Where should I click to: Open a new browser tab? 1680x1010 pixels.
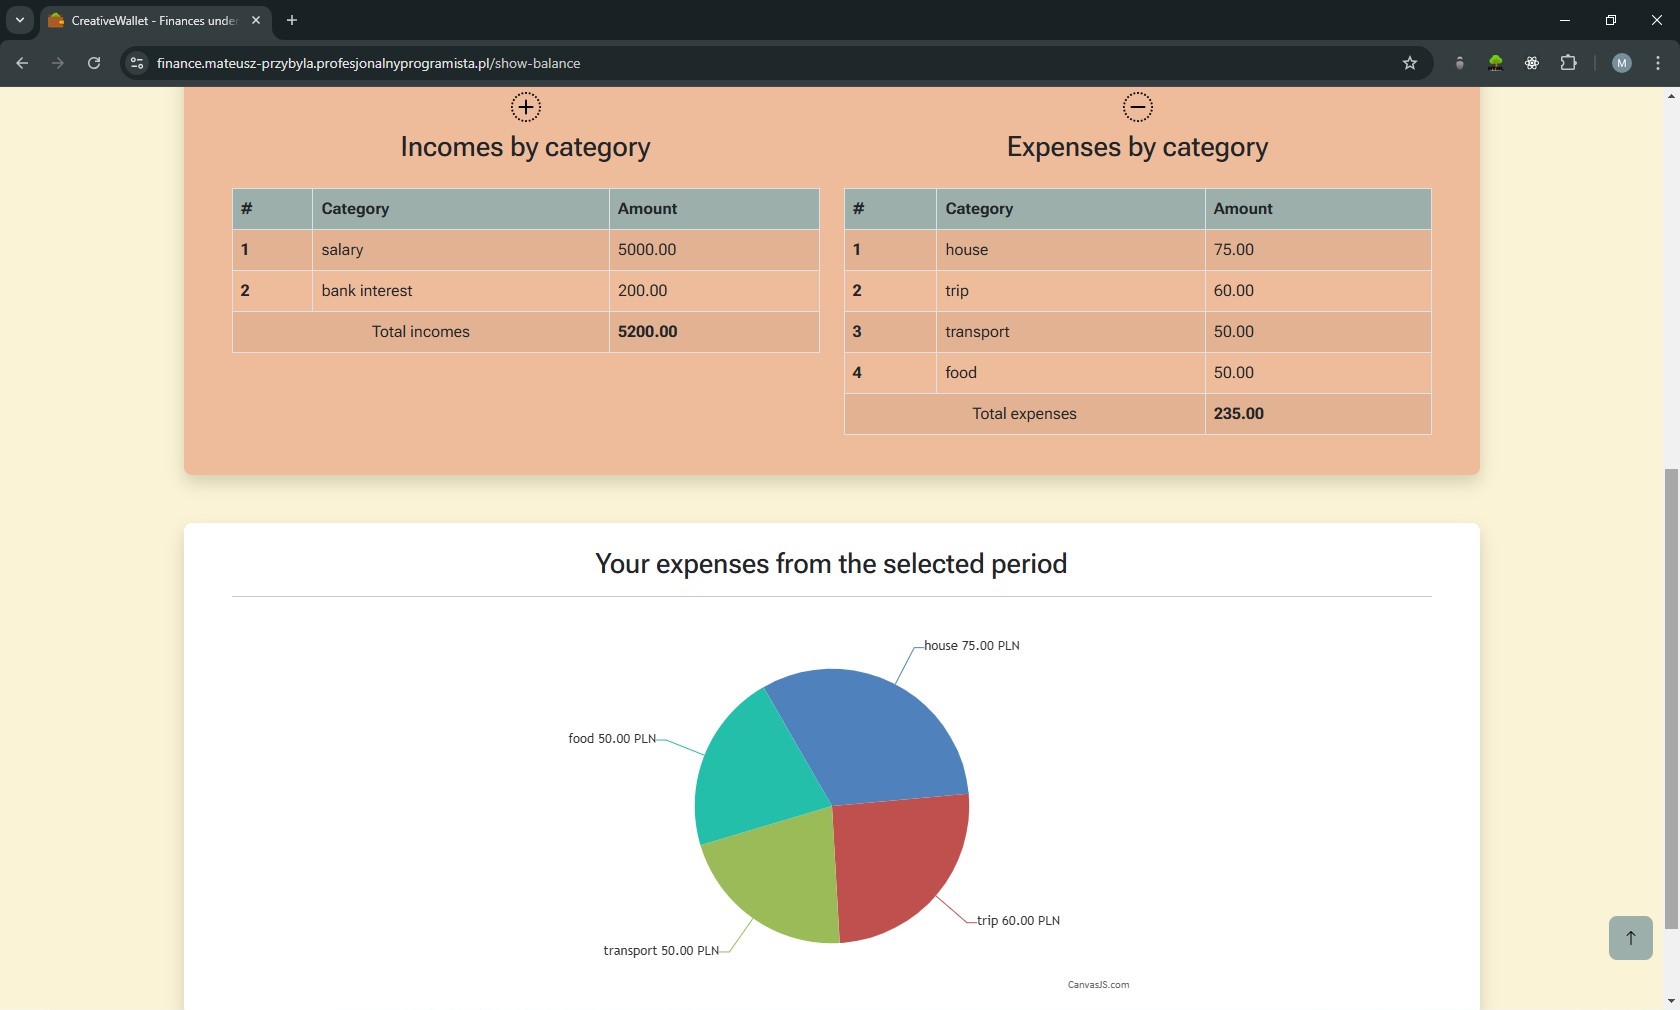(x=292, y=20)
